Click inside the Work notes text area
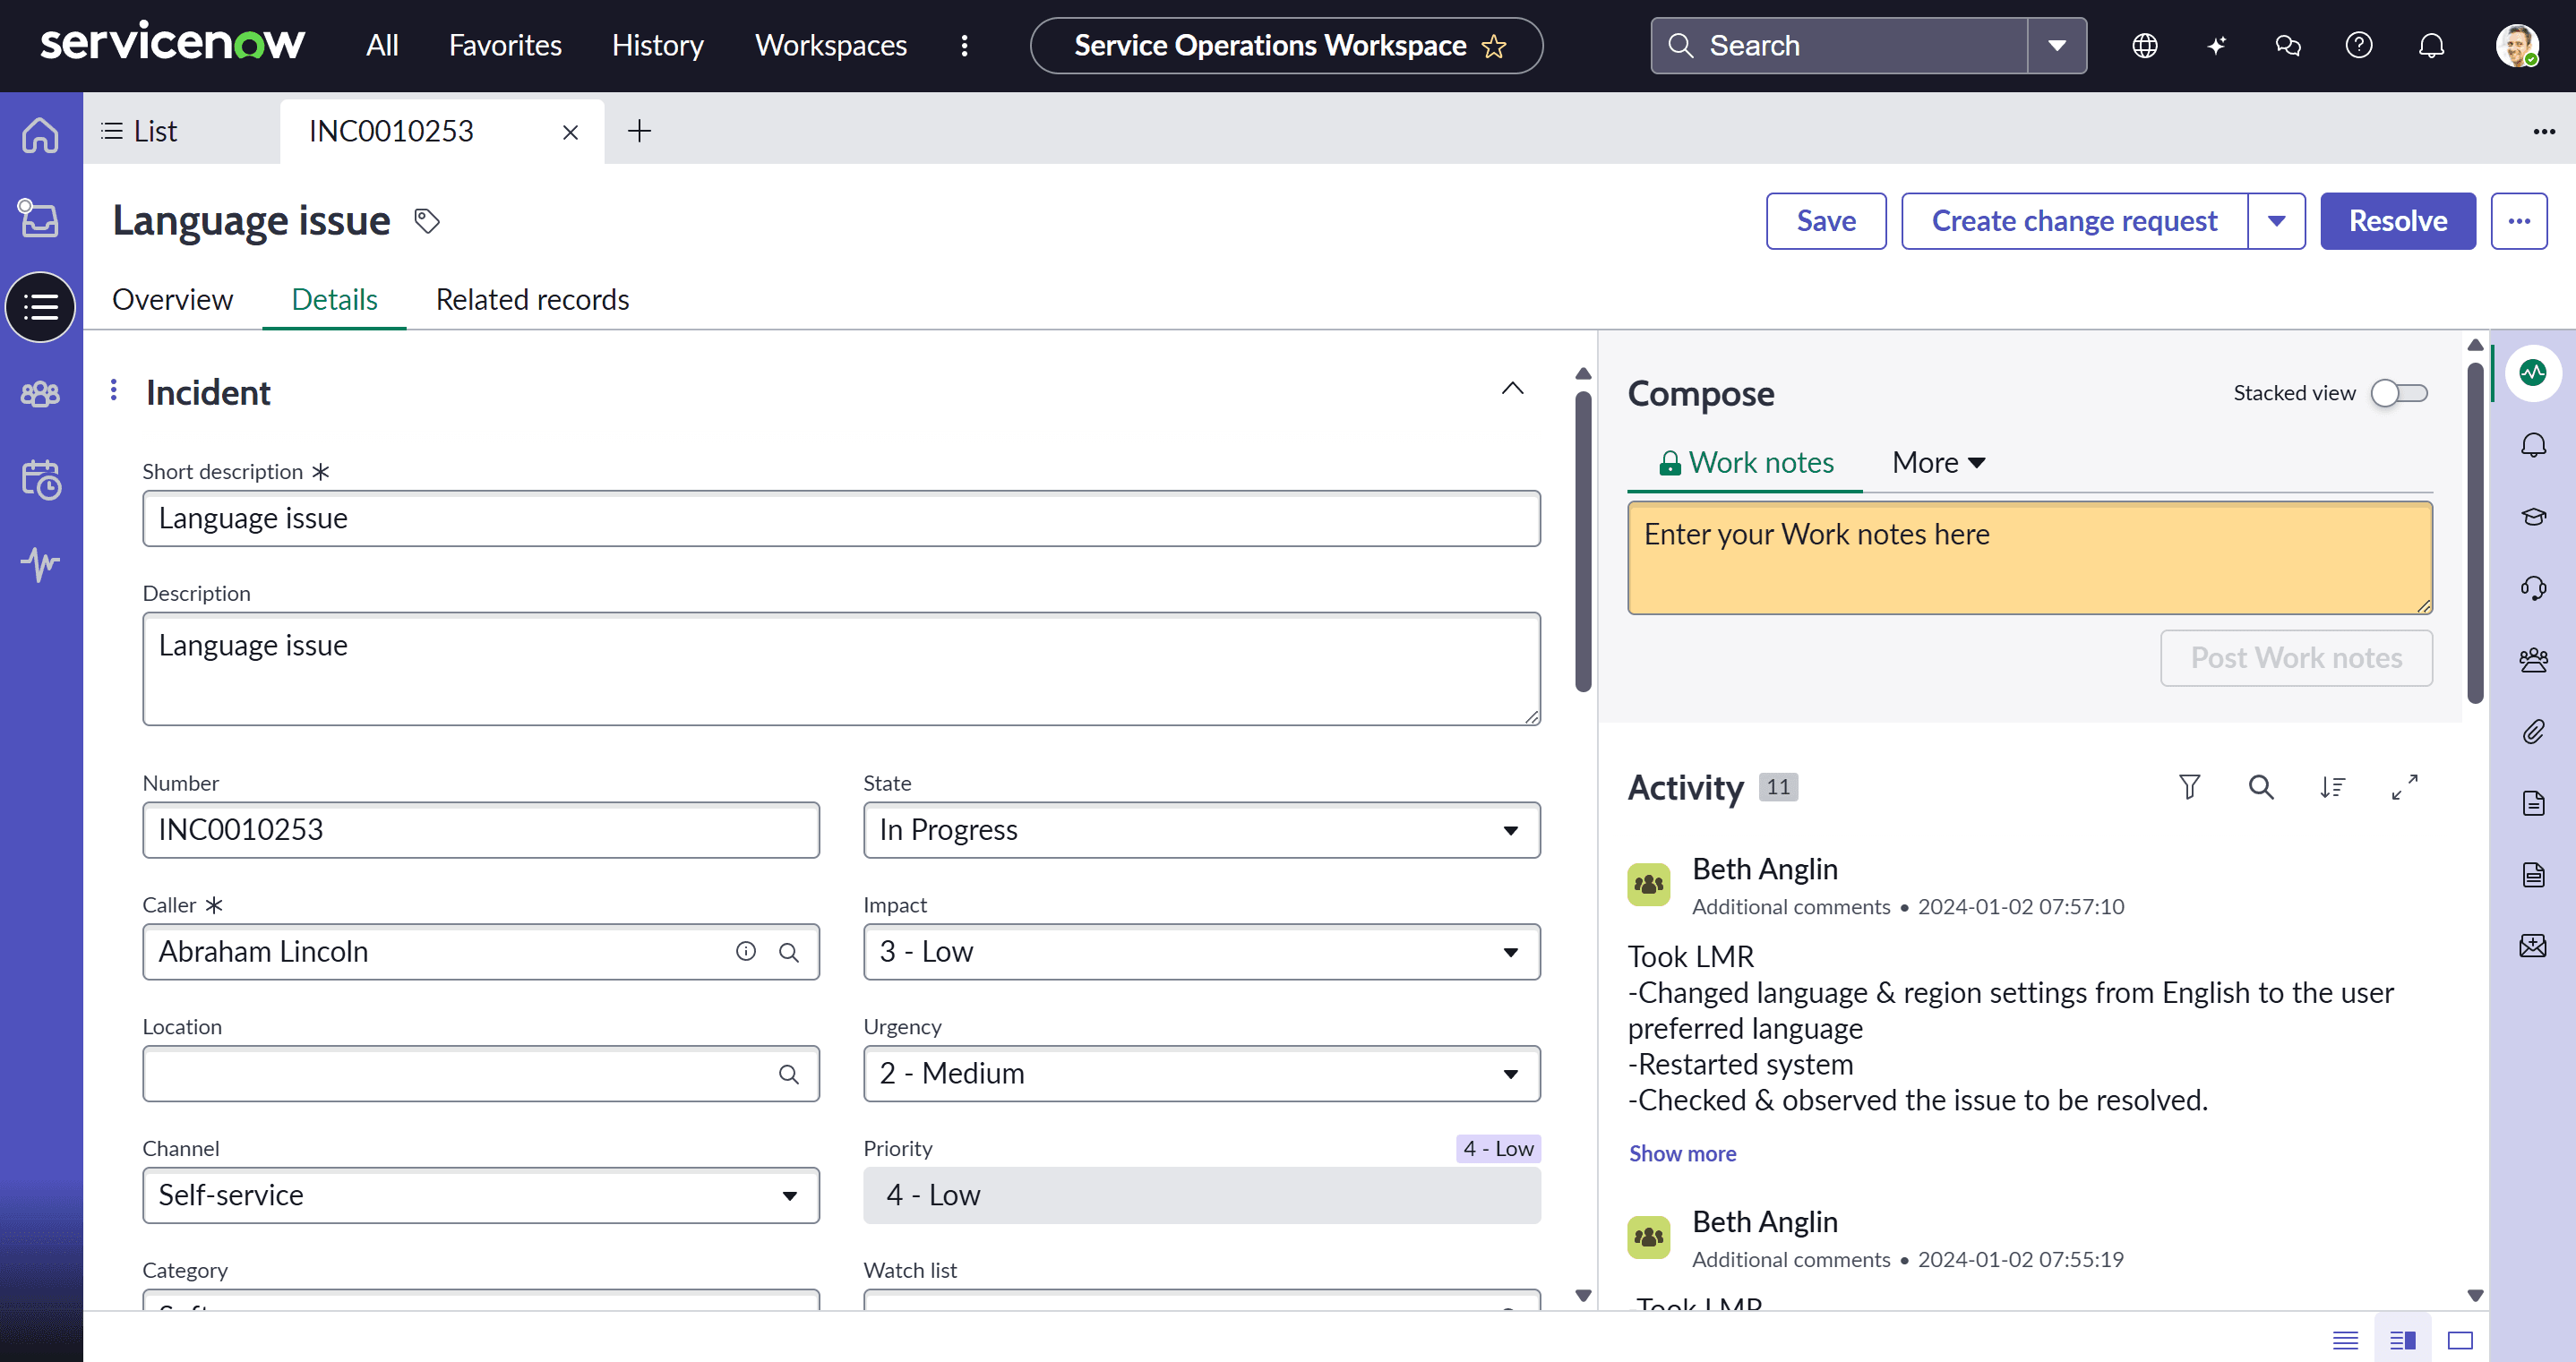Screen dimensions: 2576x1362 (2028, 557)
